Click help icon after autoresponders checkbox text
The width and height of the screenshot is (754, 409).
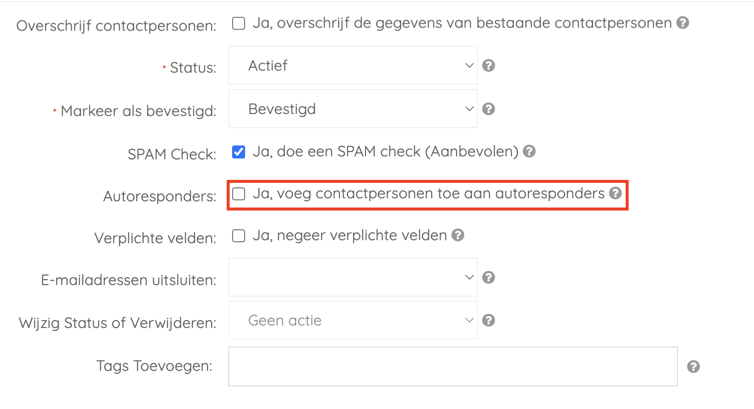tap(616, 193)
